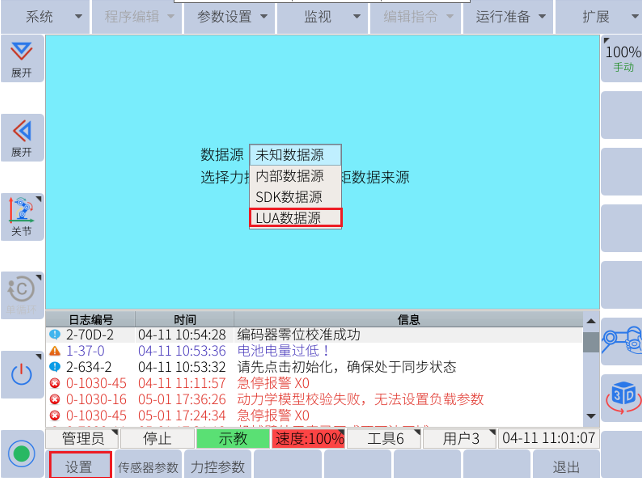This screenshot has width=642, height=478.
Task: Click the down-arrow 展开 expand icon
Action: (x=21, y=62)
